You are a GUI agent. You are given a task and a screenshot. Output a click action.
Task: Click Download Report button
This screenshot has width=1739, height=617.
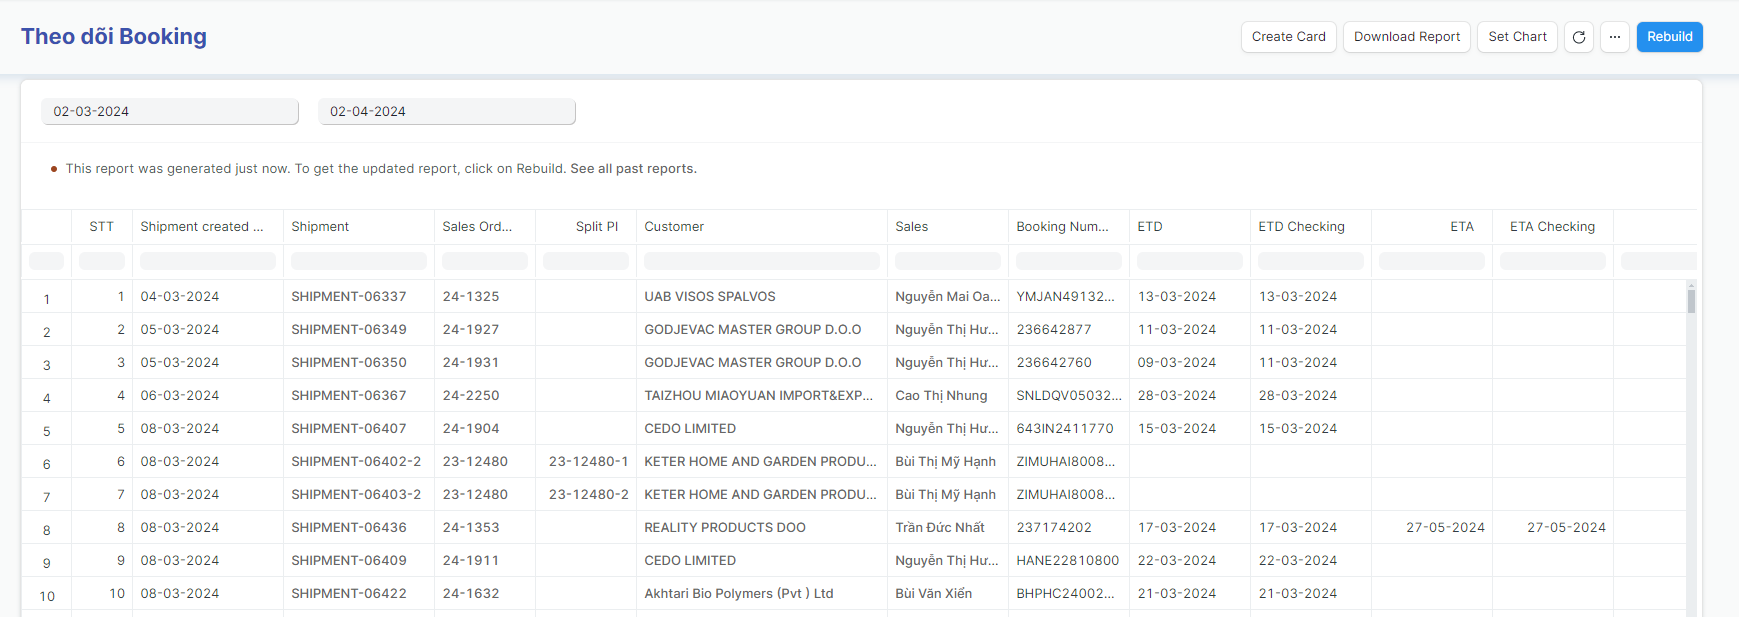click(1406, 37)
